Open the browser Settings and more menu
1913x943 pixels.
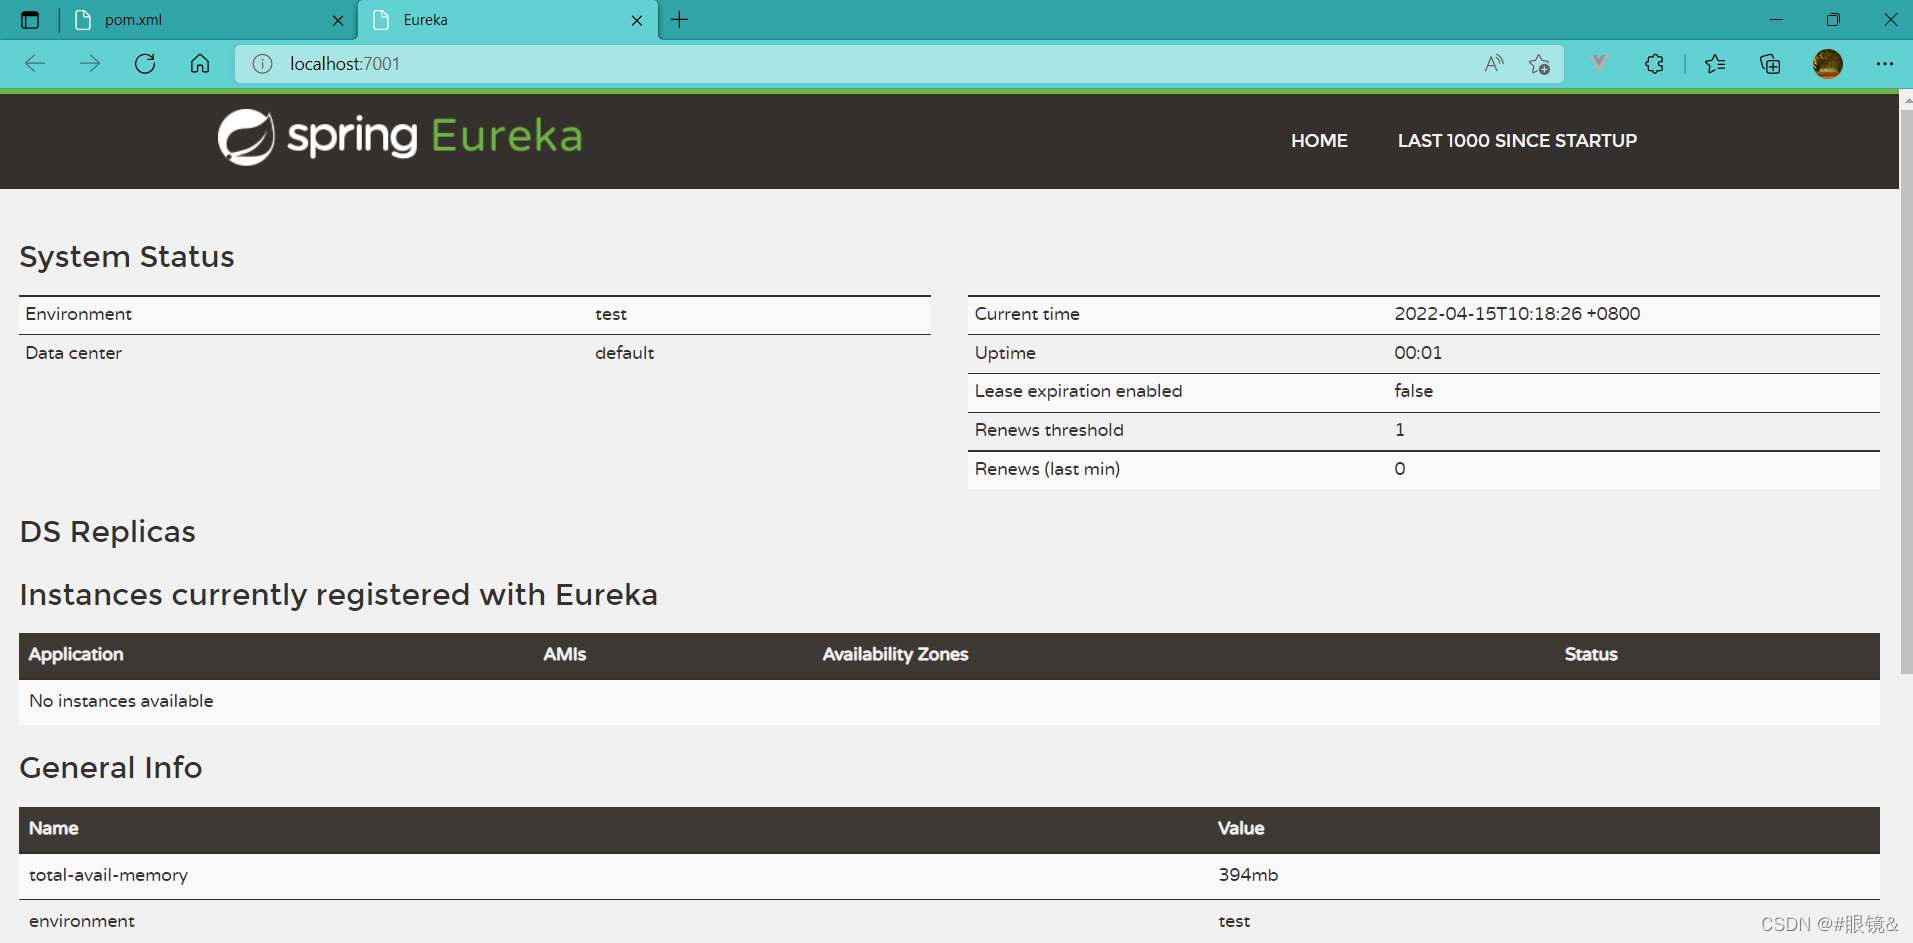pyautogui.click(x=1885, y=64)
